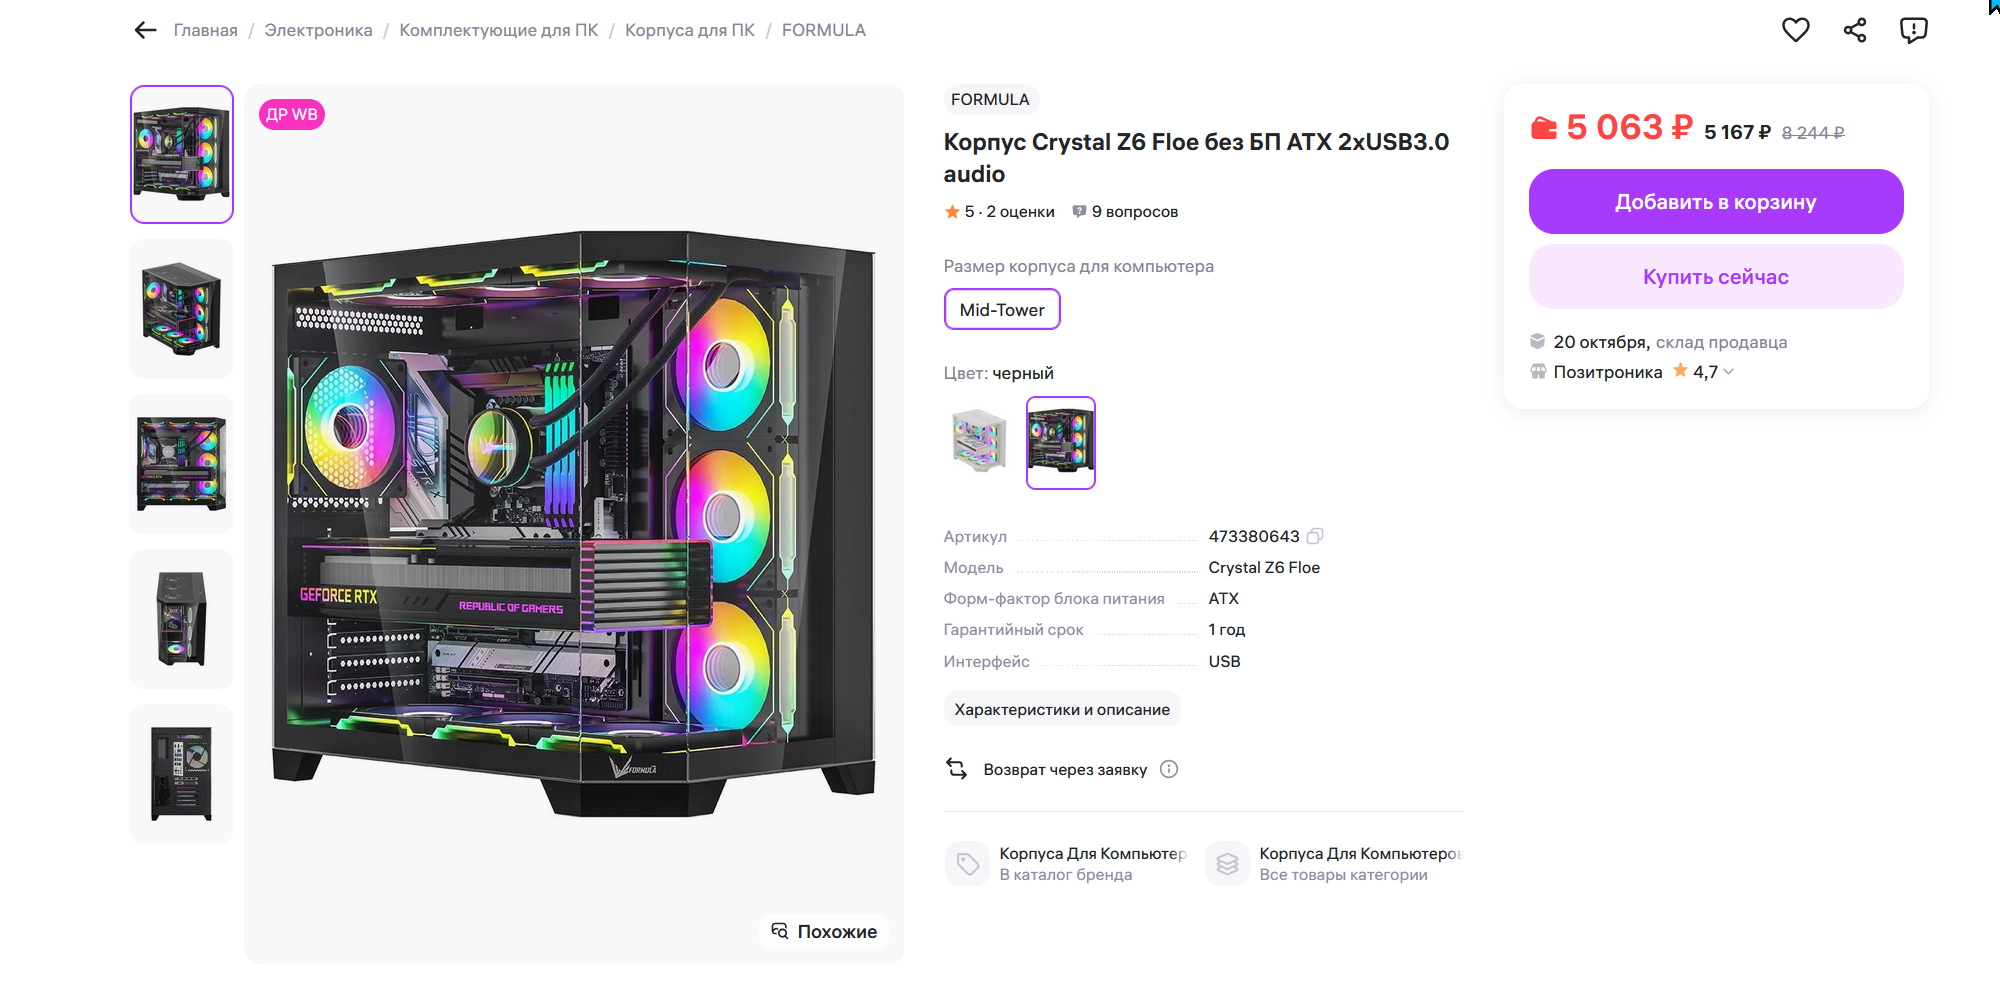Choose the black case color swatch

1061,442
